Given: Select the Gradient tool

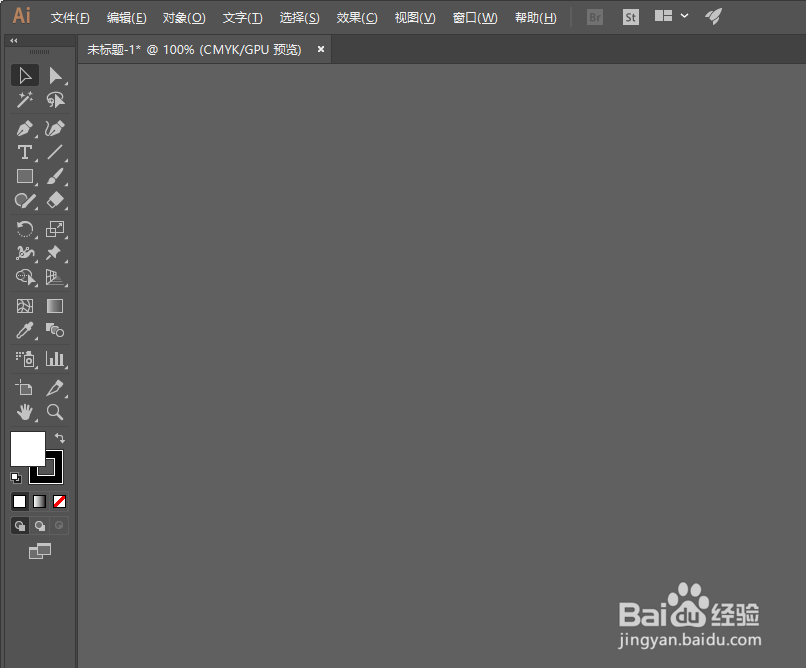Looking at the screenshot, I should point(55,306).
